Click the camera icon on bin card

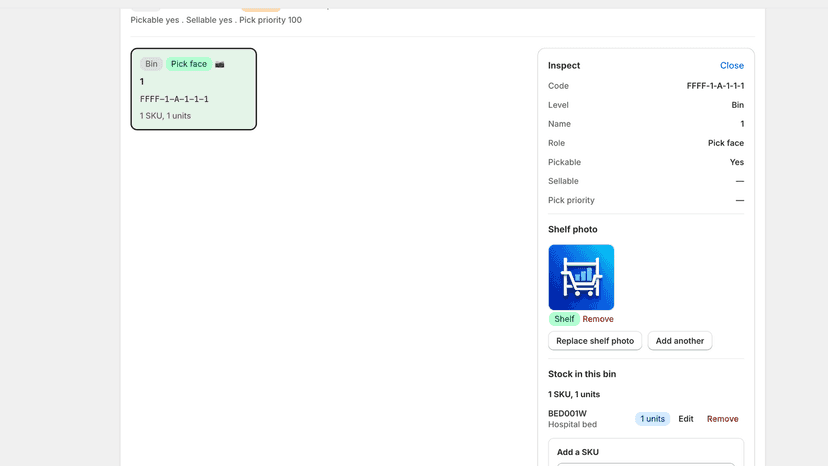pos(220,64)
